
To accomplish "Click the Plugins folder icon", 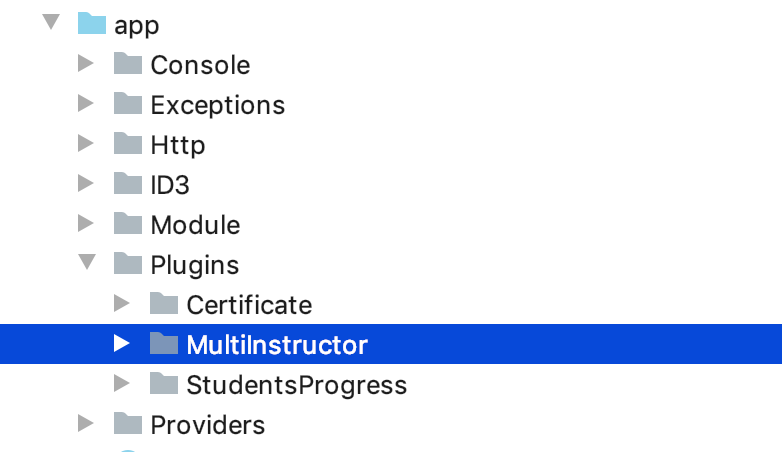I will [128, 263].
